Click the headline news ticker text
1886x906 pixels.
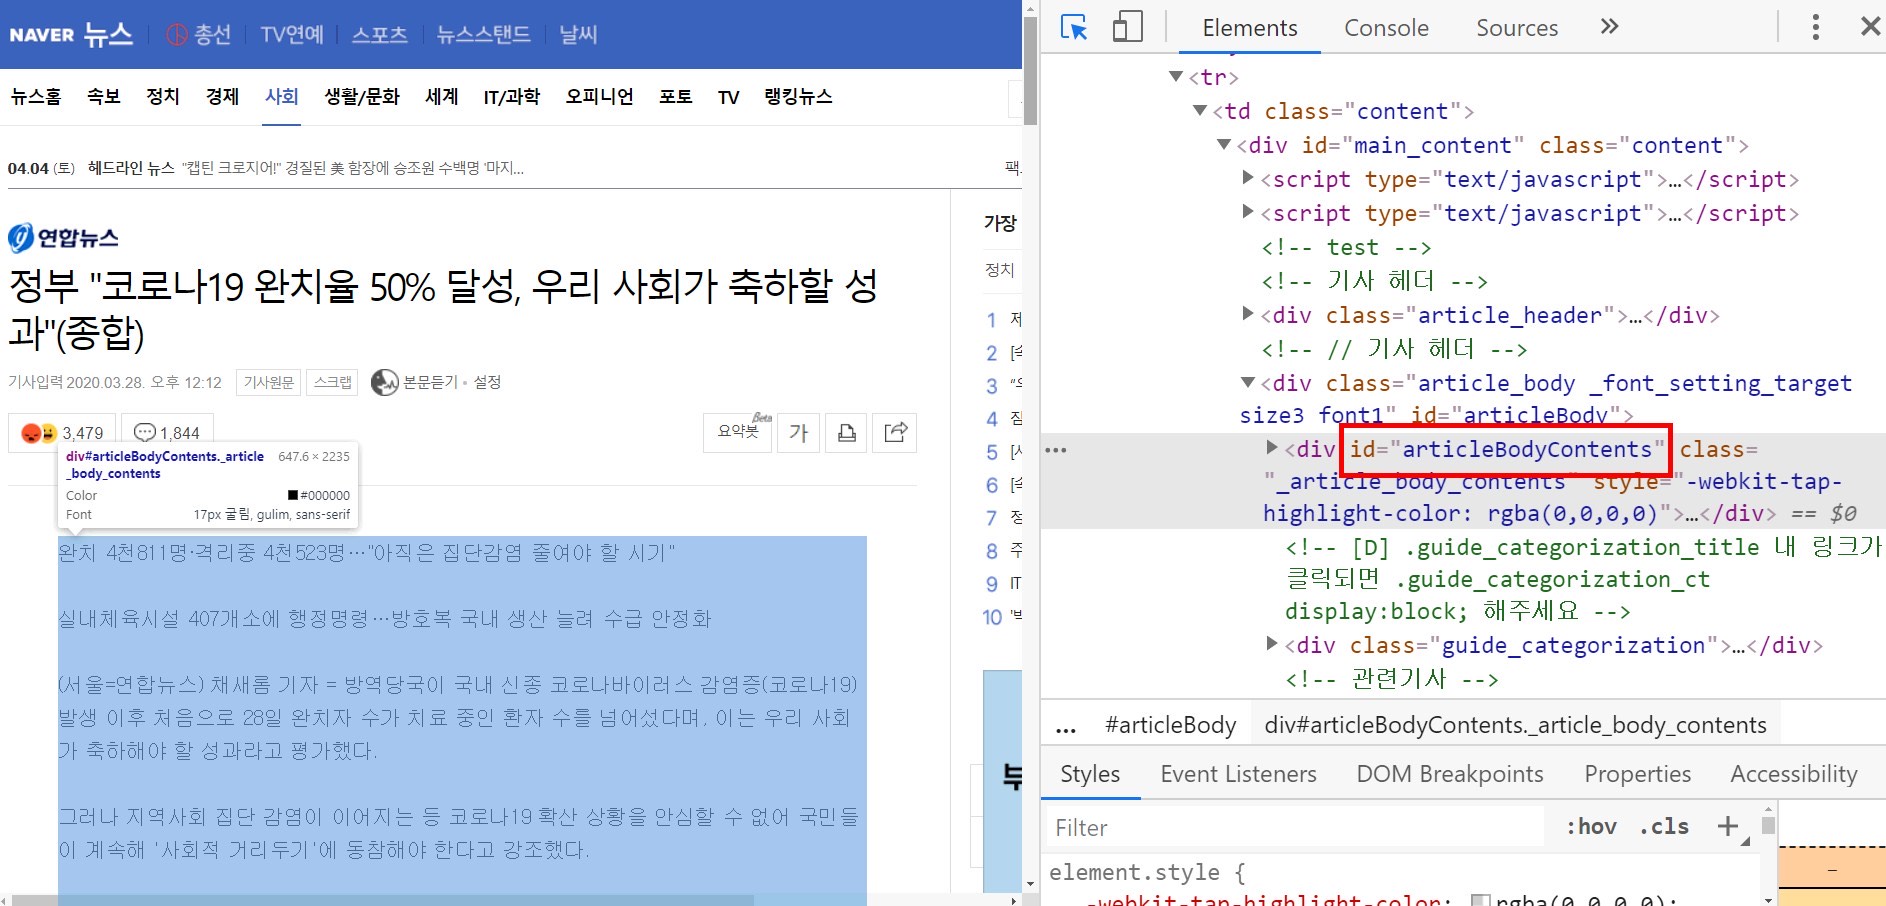[352, 168]
